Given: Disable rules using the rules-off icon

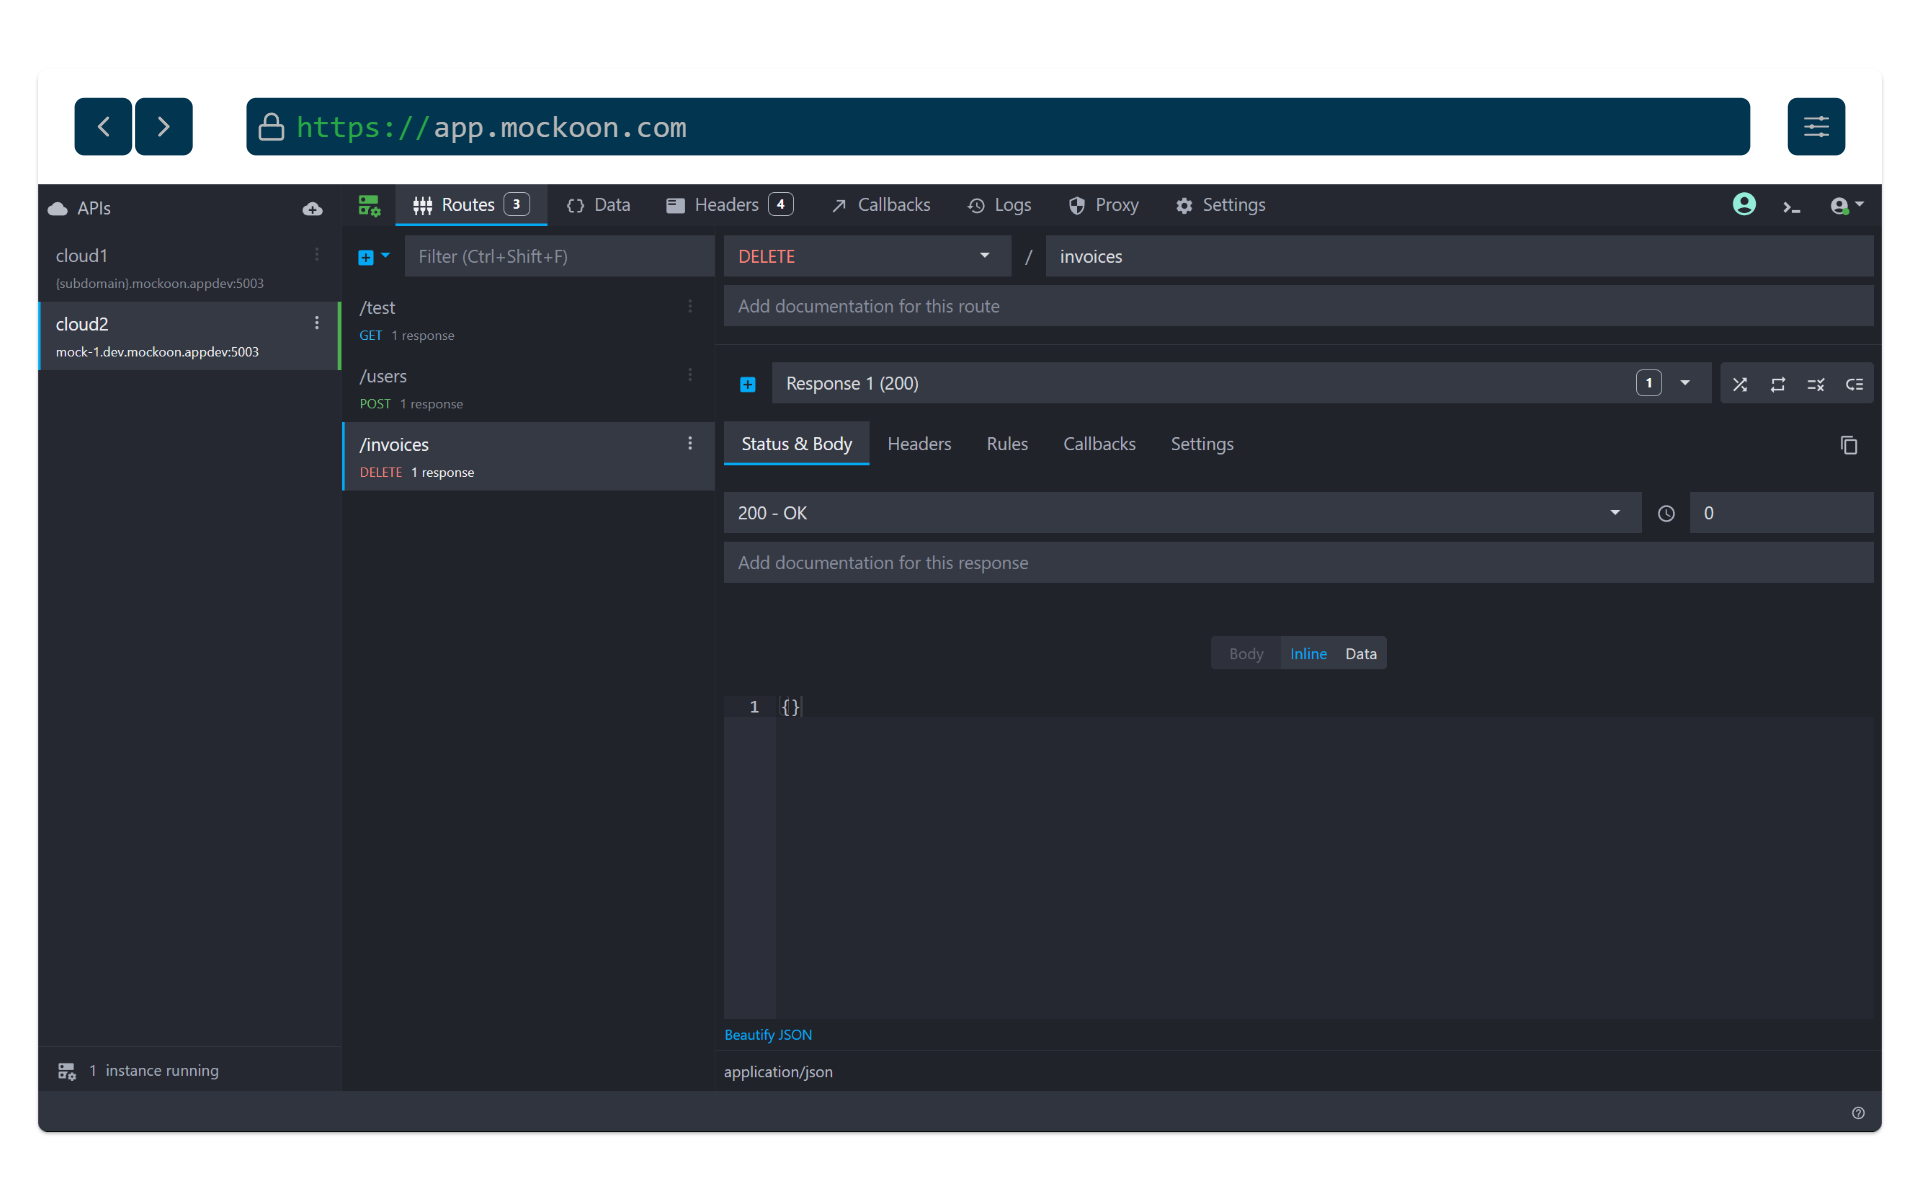Looking at the screenshot, I should click(x=1816, y=383).
